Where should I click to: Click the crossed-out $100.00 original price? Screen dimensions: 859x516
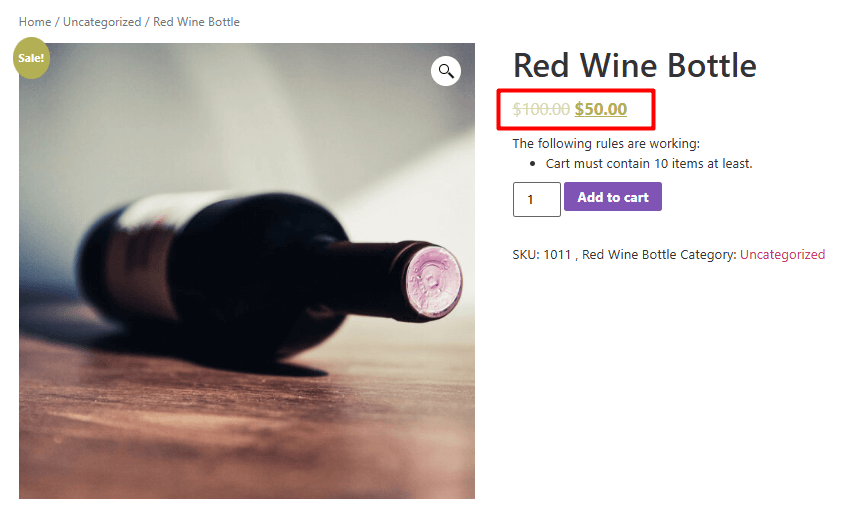541,110
